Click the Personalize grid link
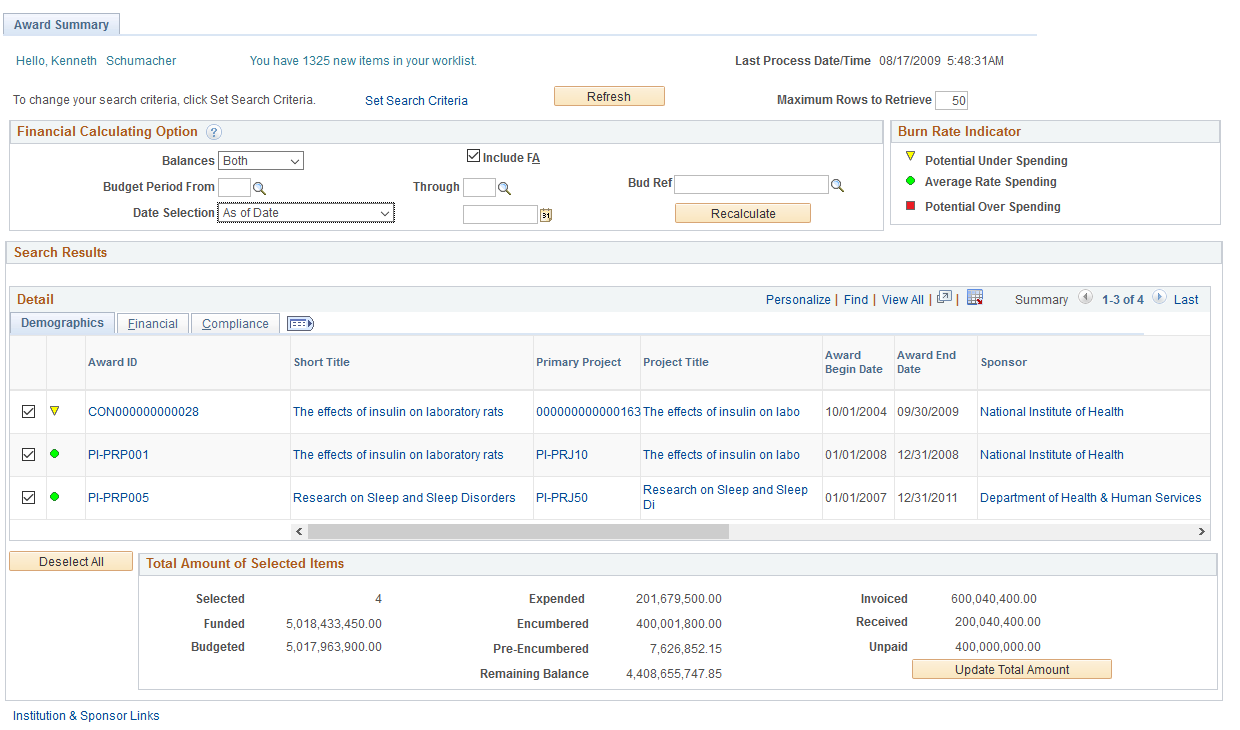The image size is (1240, 730). (798, 300)
